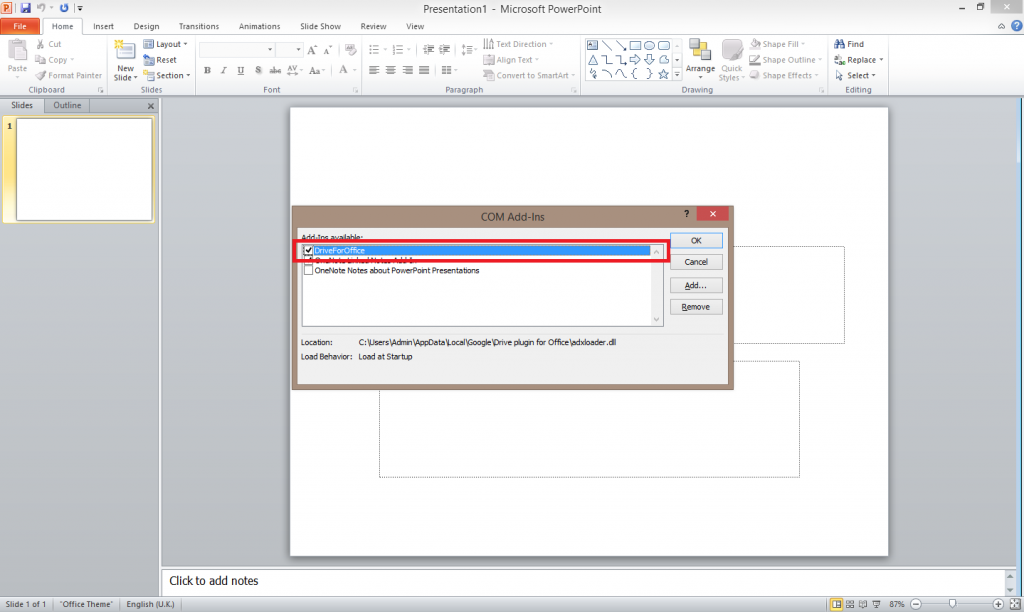Viewport: 1024px width, 612px height.
Task: Toggle Italic formatting
Action: [x=224, y=71]
